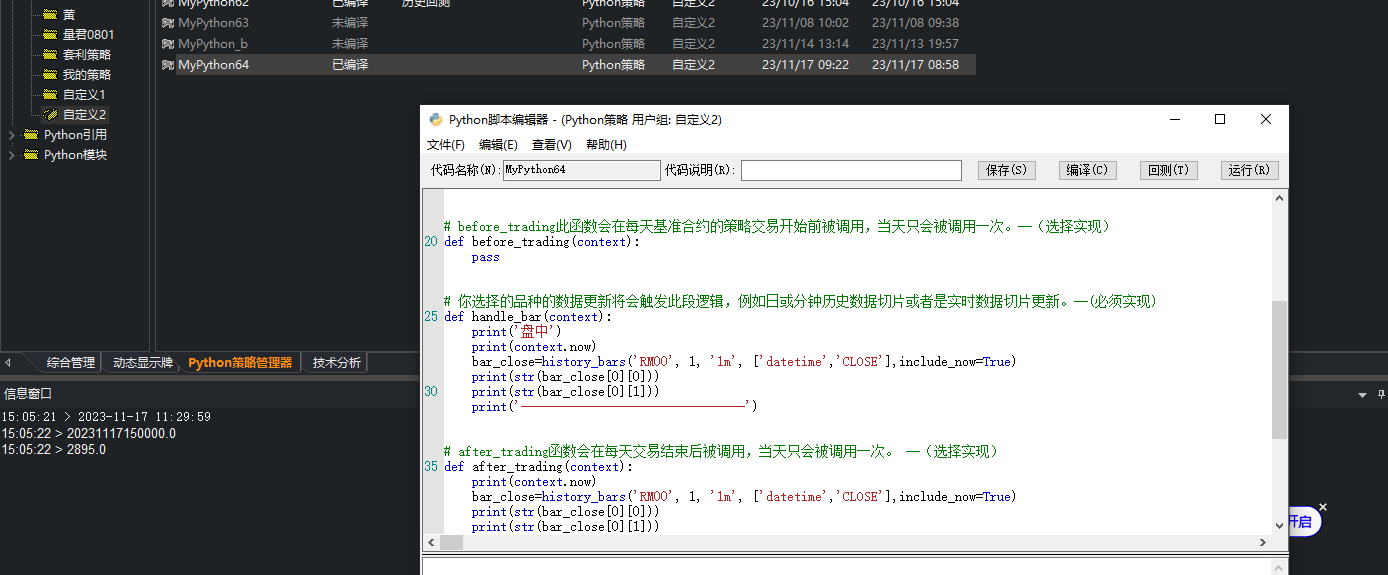This screenshot has height=575, width=1388.
Task: Open the 信息窗口 panel dropdown arrow
Action: (x=1362, y=395)
